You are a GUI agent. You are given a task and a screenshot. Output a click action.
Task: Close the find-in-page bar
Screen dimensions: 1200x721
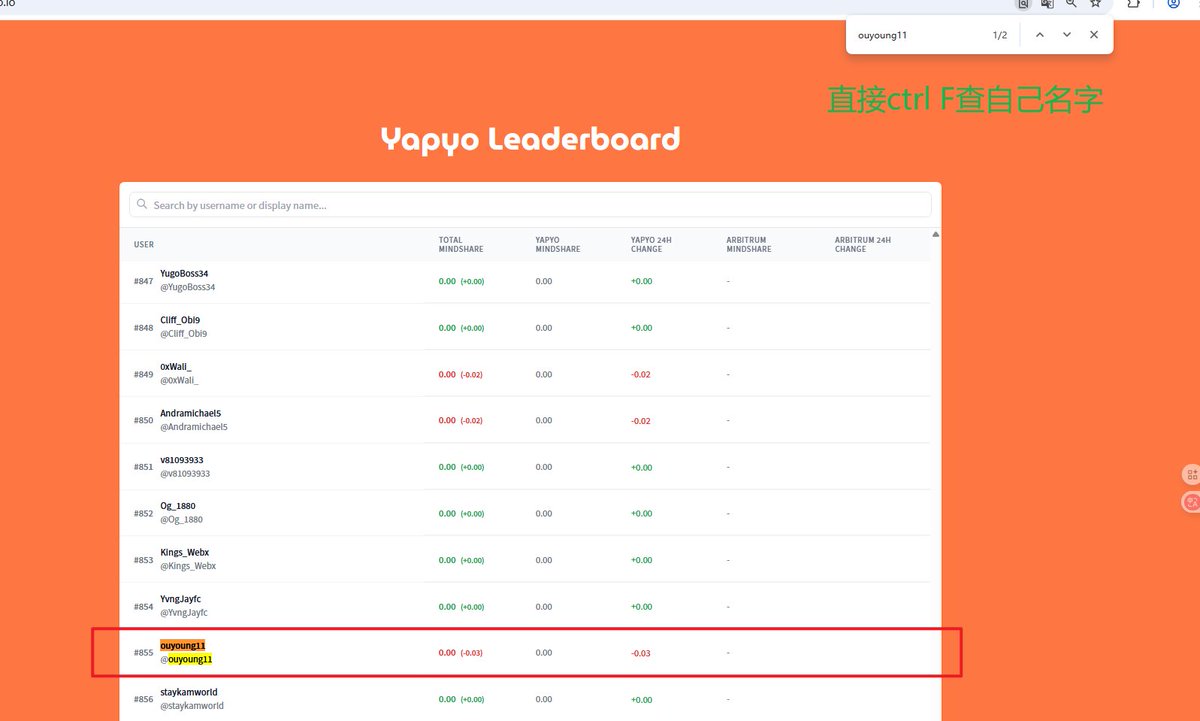point(1094,35)
